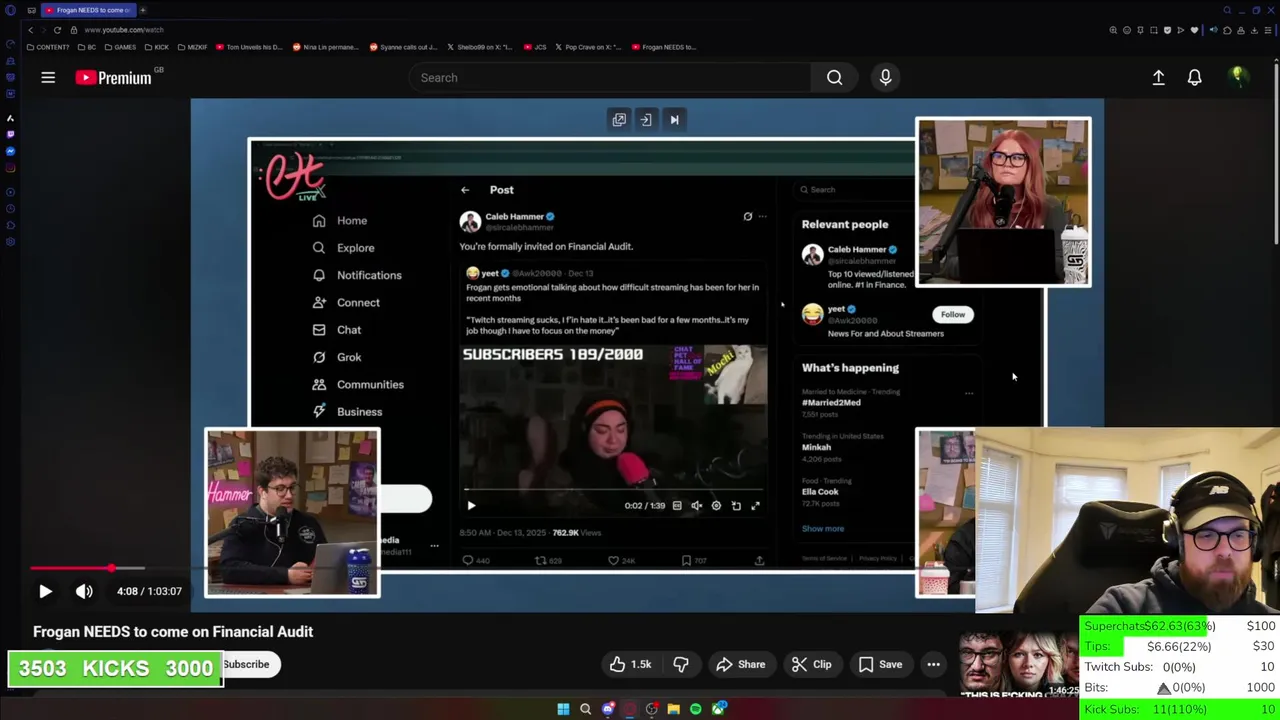The height and width of the screenshot is (720, 1280).
Task: Open the Windows Start menu
Action: pos(563,709)
